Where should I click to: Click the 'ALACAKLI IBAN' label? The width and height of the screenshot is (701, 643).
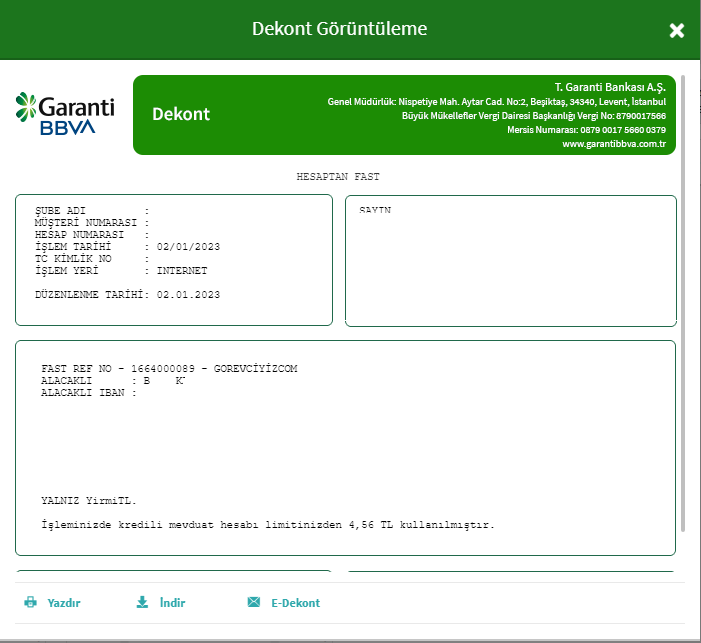[83, 393]
